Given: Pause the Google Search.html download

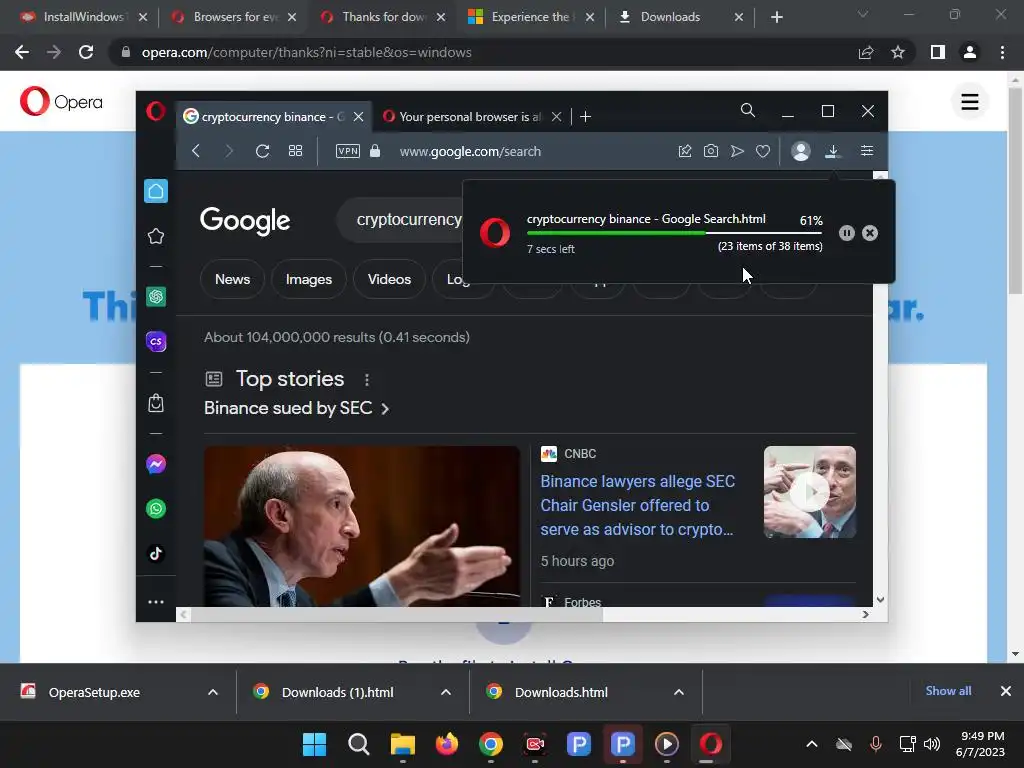Looking at the screenshot, I should pyautogui.click(x=846, y=233).
